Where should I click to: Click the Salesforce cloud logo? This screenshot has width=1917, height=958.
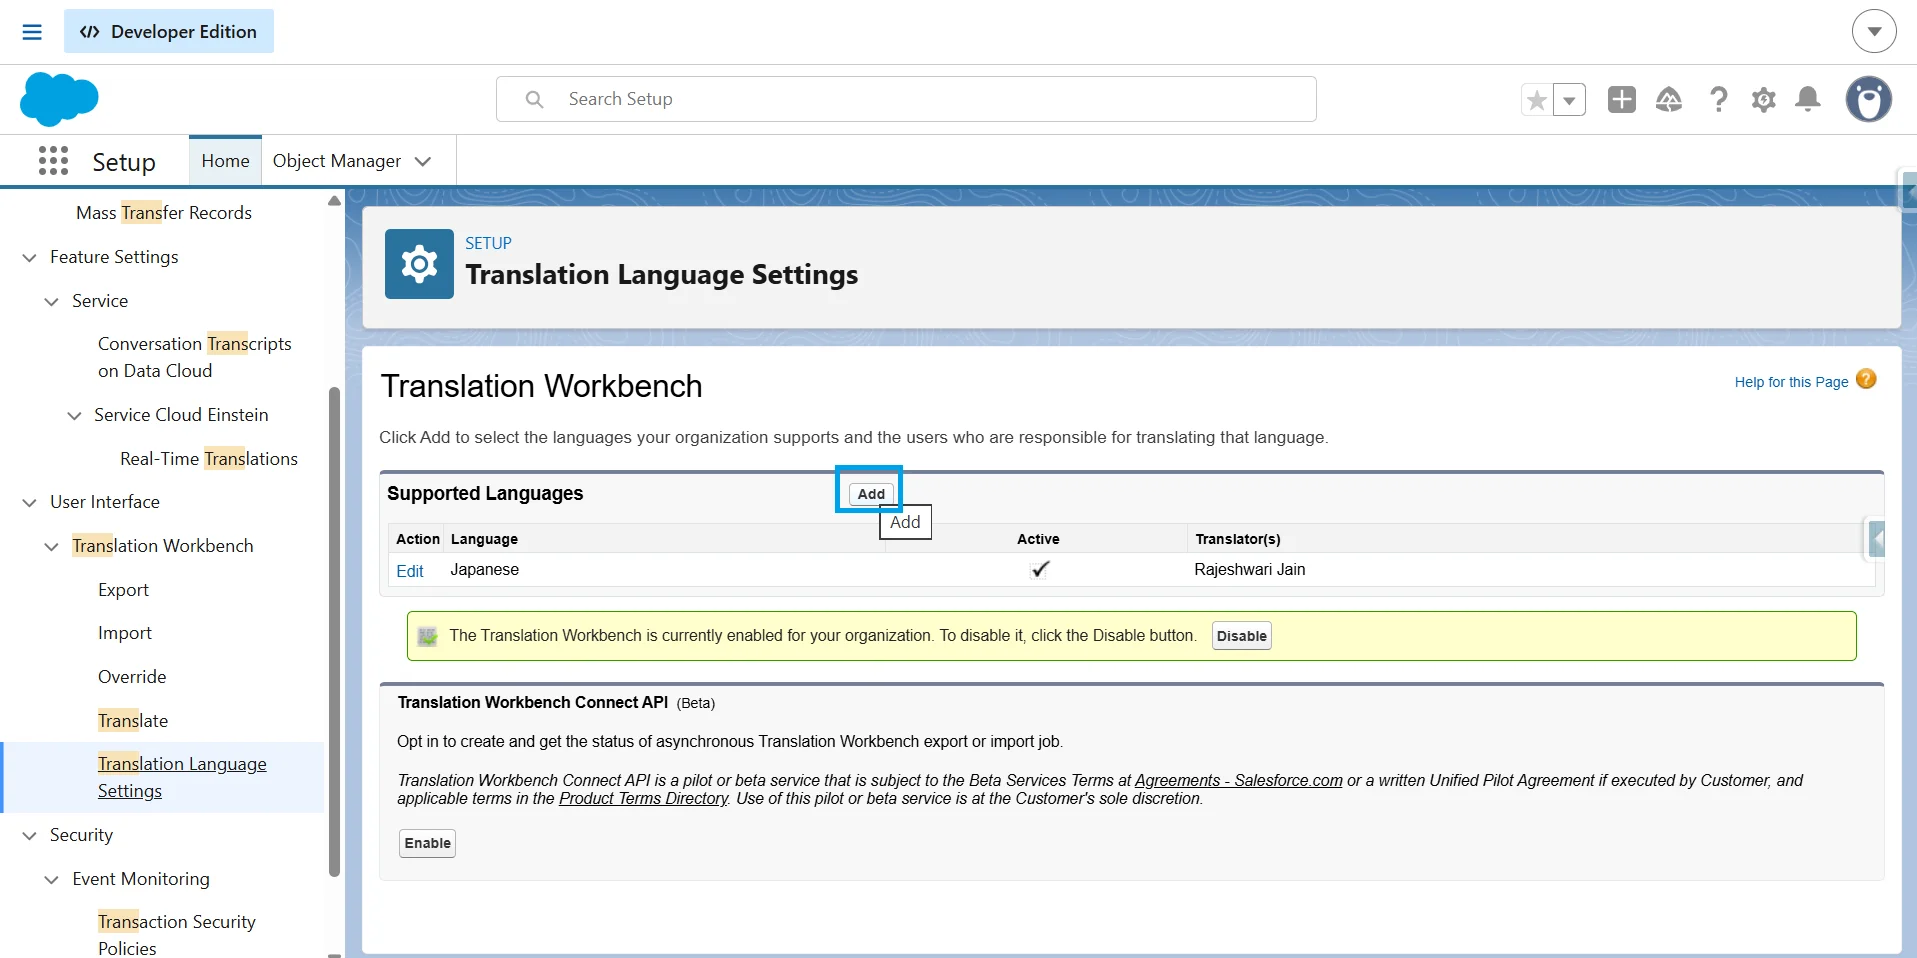point(59,99)
